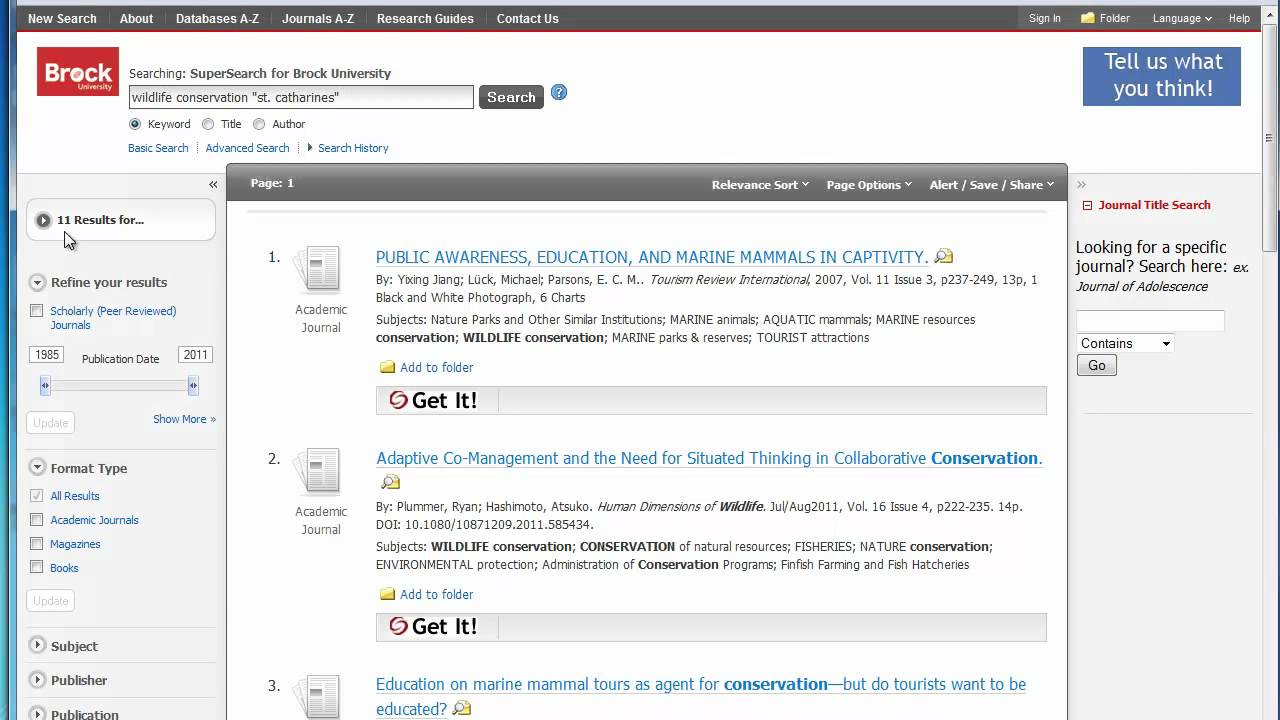Collapse the Format Type section

coord(38,467)
